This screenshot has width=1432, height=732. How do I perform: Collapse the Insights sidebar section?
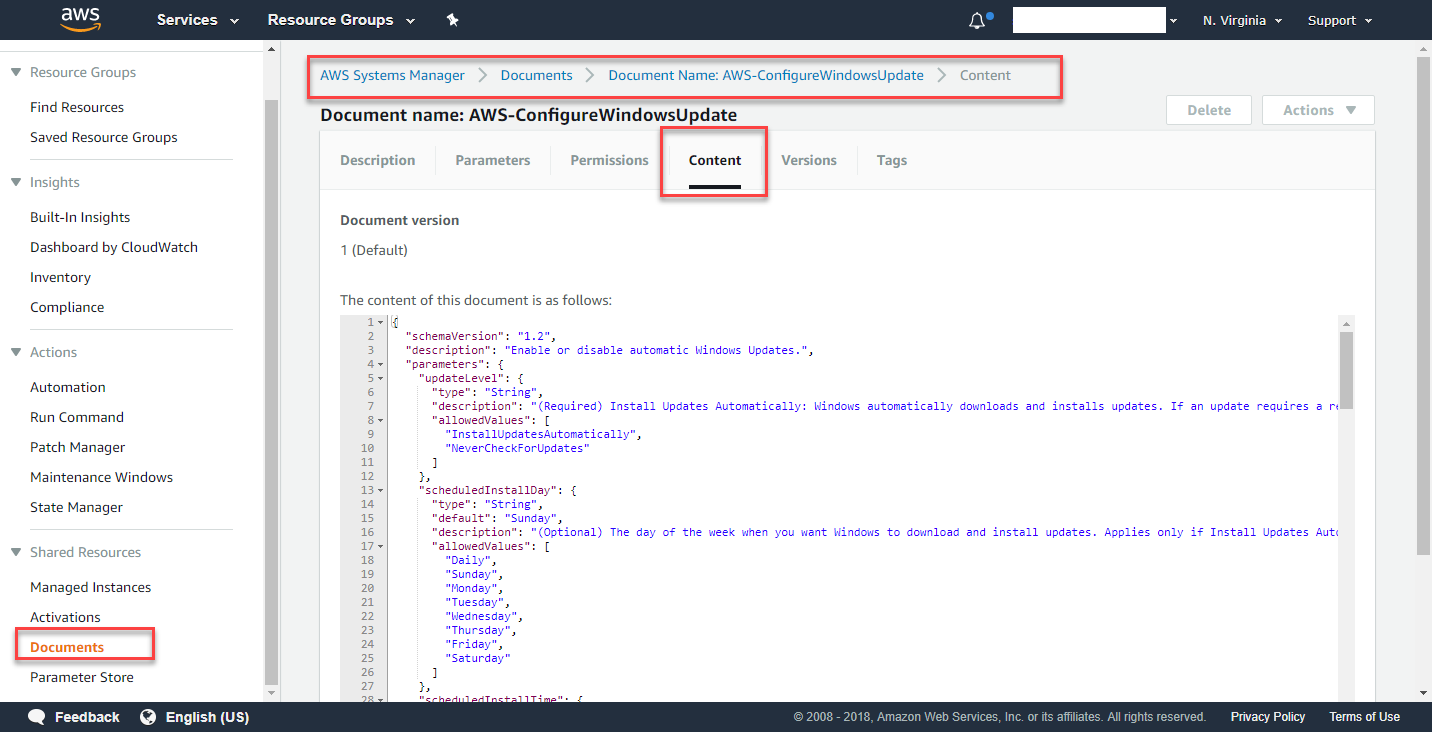point(15,182)
